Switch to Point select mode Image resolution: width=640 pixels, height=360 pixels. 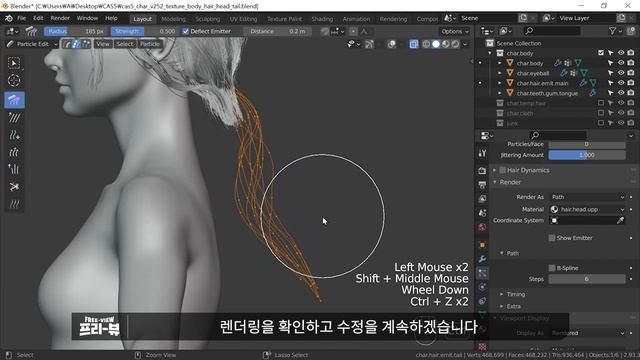pos(76,44)
